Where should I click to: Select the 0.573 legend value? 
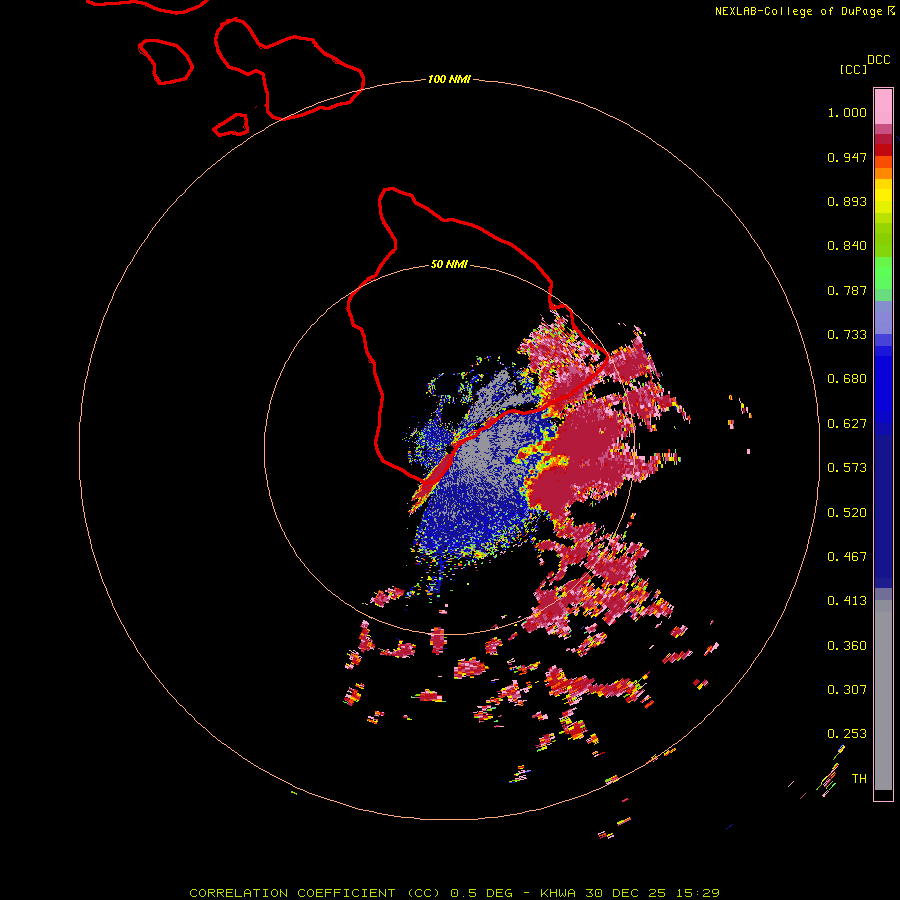[x=847, y=468]
